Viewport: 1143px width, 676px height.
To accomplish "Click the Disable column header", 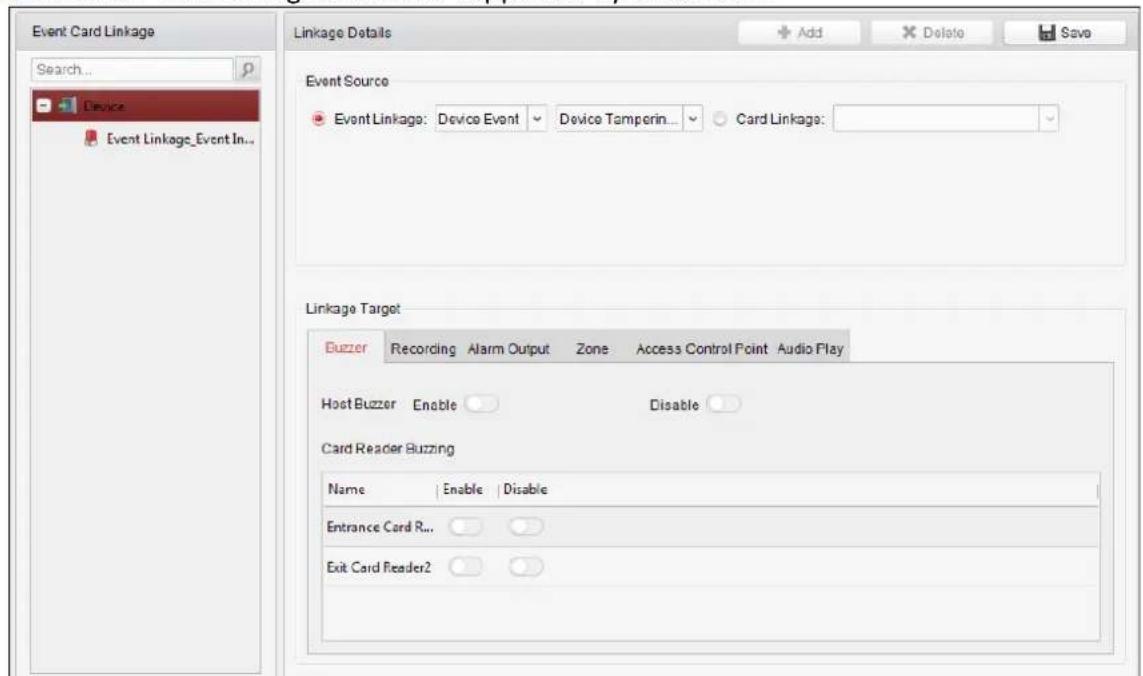I will point(525,489).
